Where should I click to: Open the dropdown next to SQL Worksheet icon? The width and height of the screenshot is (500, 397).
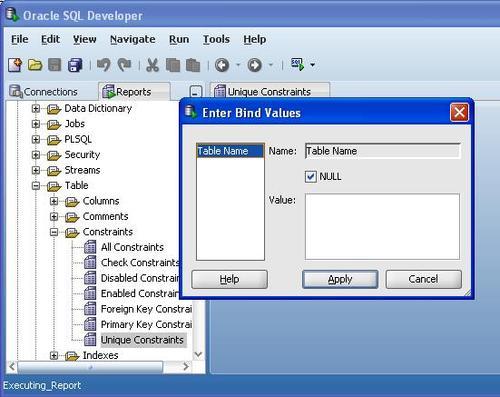click(312, 65)
